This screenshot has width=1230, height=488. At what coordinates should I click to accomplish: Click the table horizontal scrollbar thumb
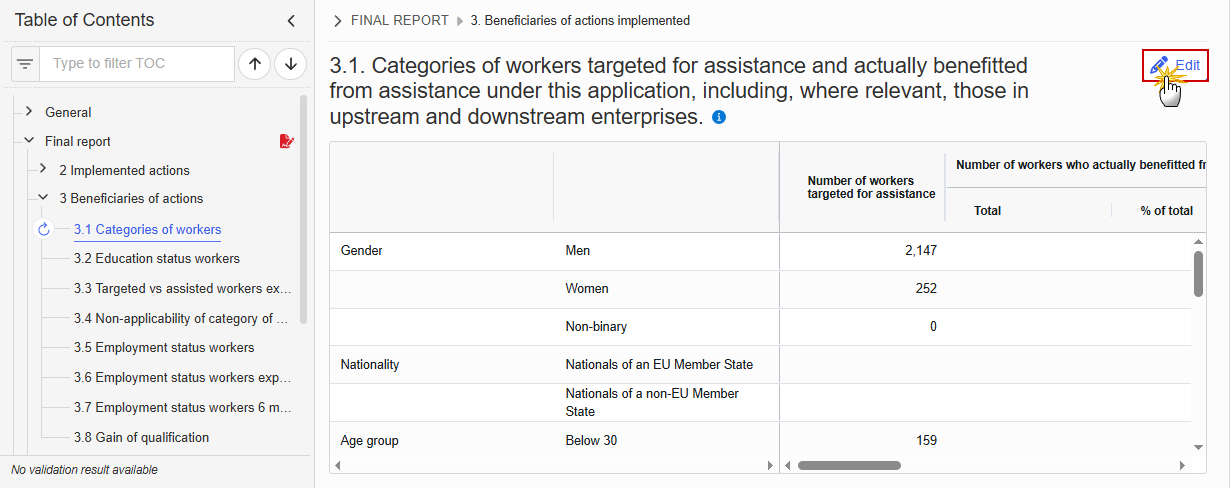pyautogui.click(x=849, y=465)
